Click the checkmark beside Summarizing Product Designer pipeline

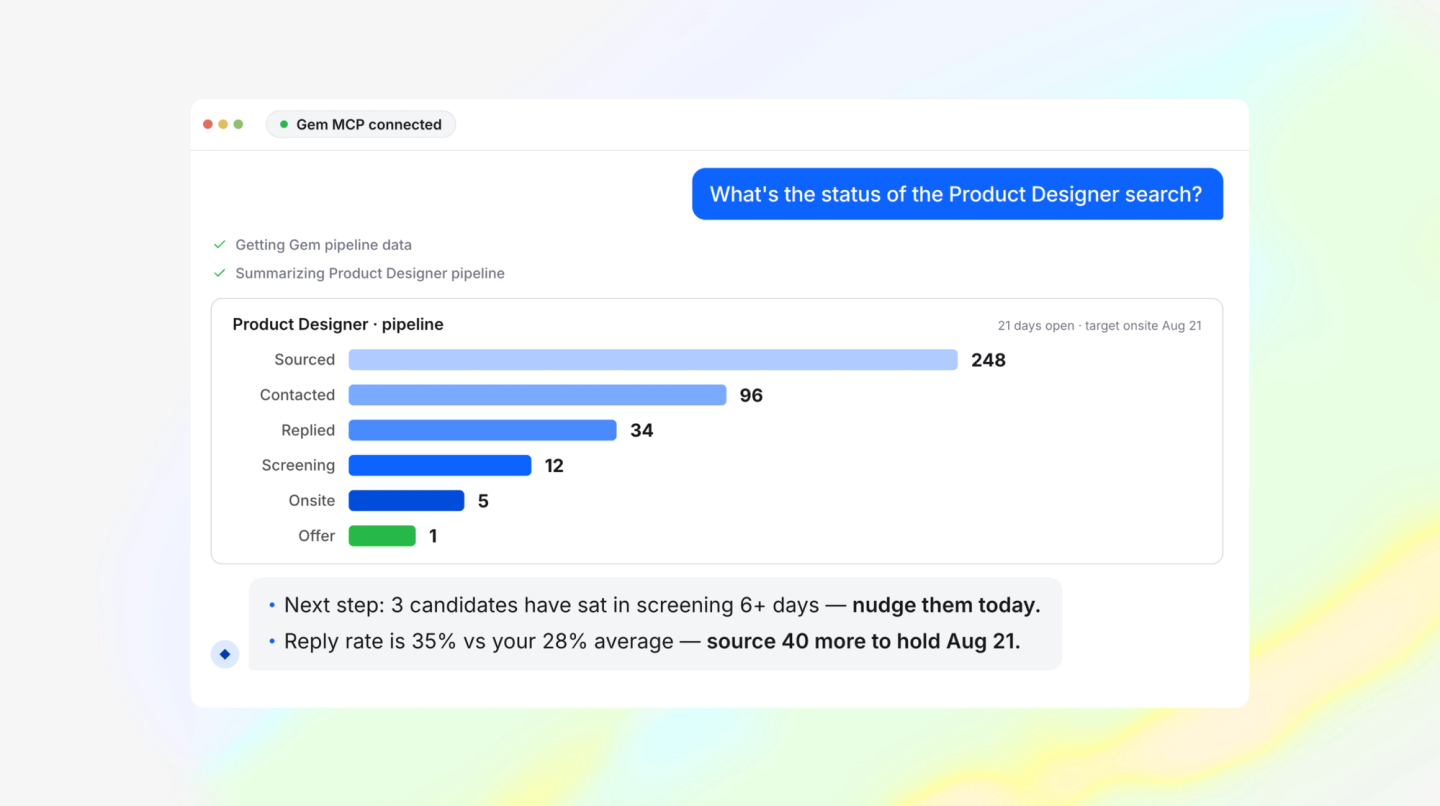220,273
